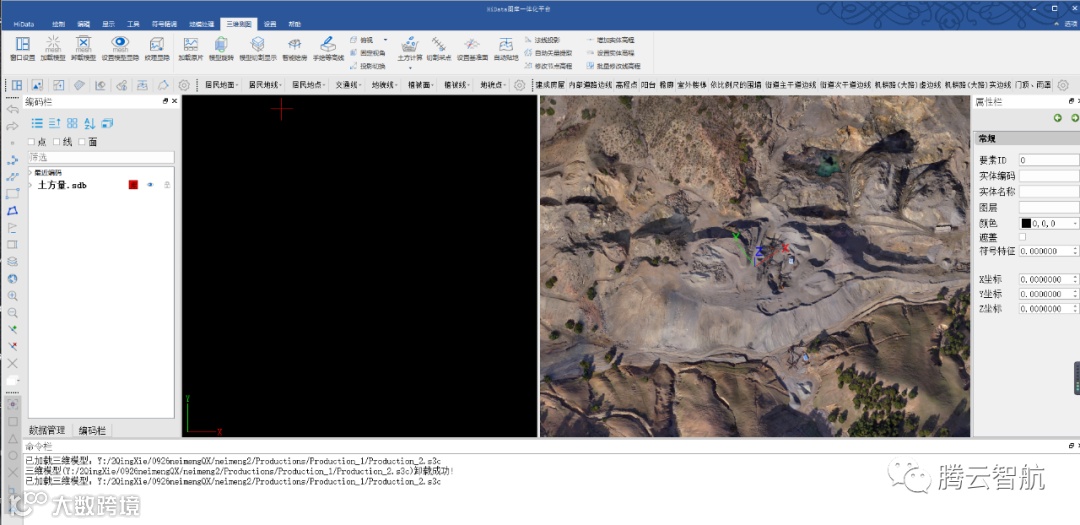Click the 土方计算 icon
1080x525 pixels.
pyautogui.click(x=410, y=44)
